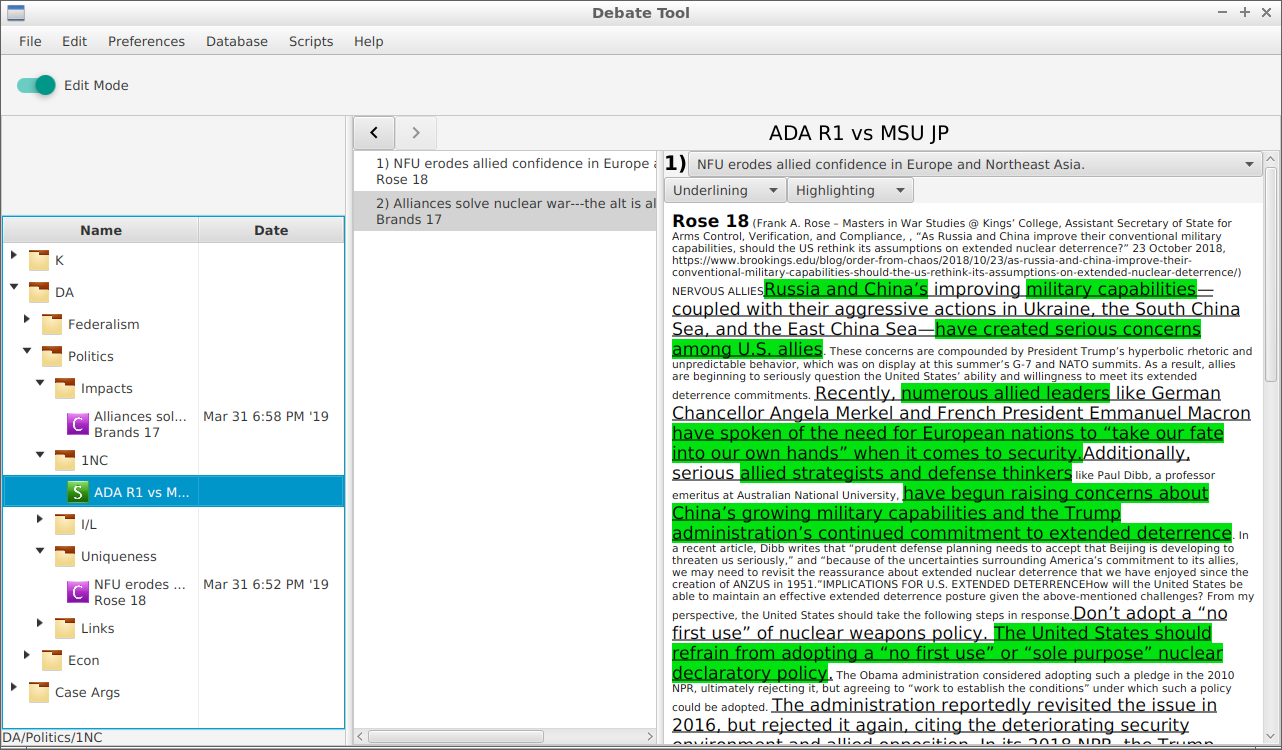
Task: Click the Econ folder icon
Action: point(52,660)
